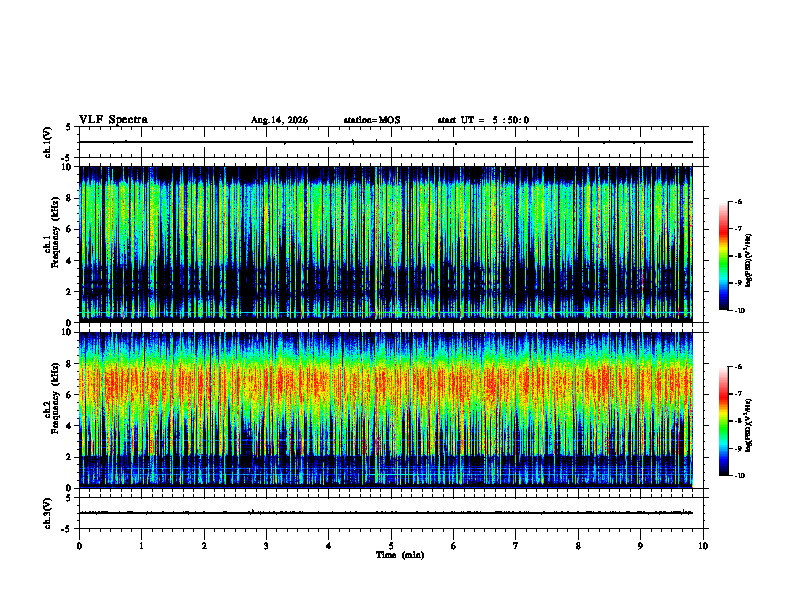Click the ch.2 PSD color scale bar
This screenshot has height=612, width=792.
(724, 421)
